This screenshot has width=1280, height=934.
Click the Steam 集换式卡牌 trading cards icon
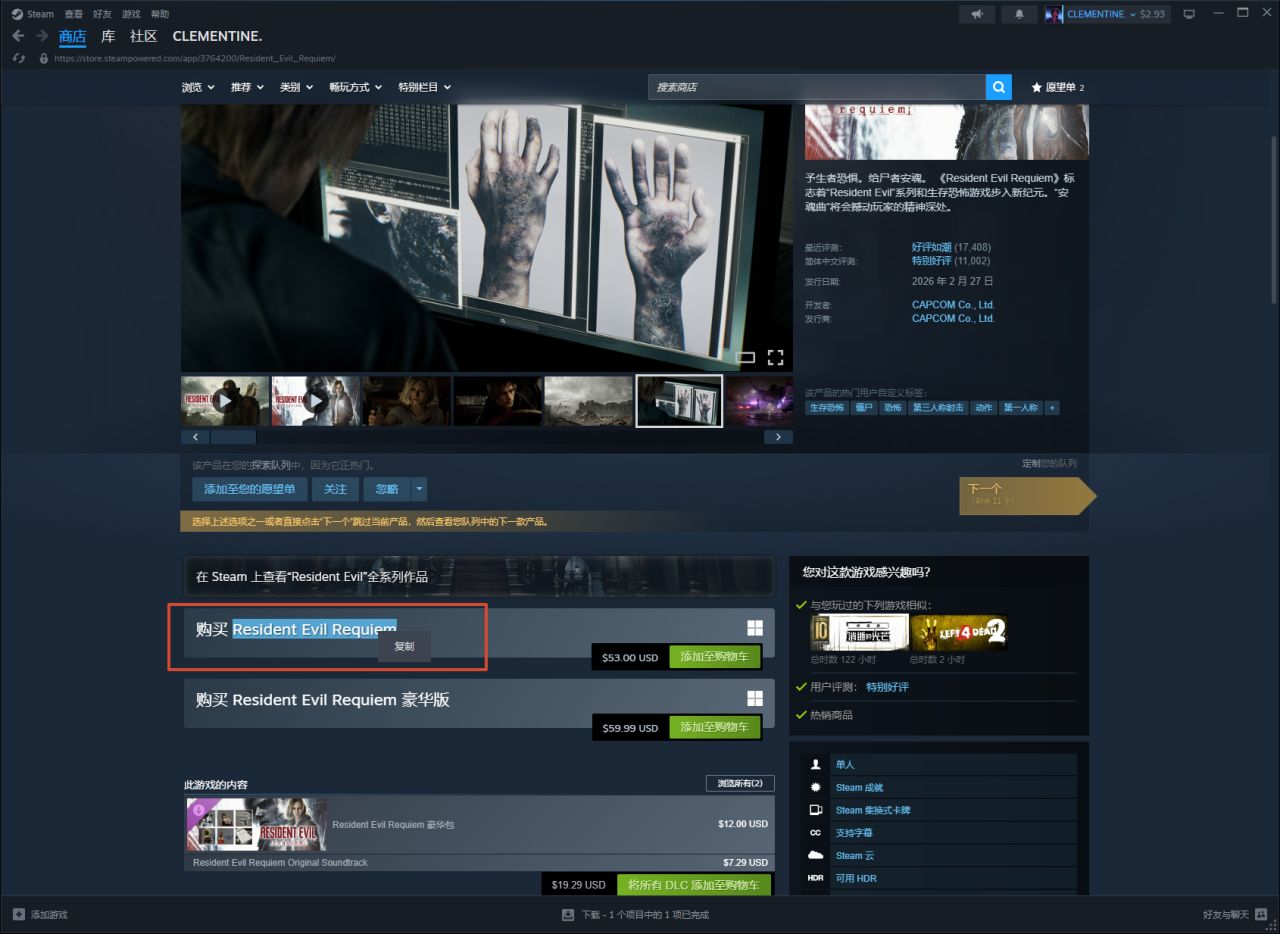point(816,810)
